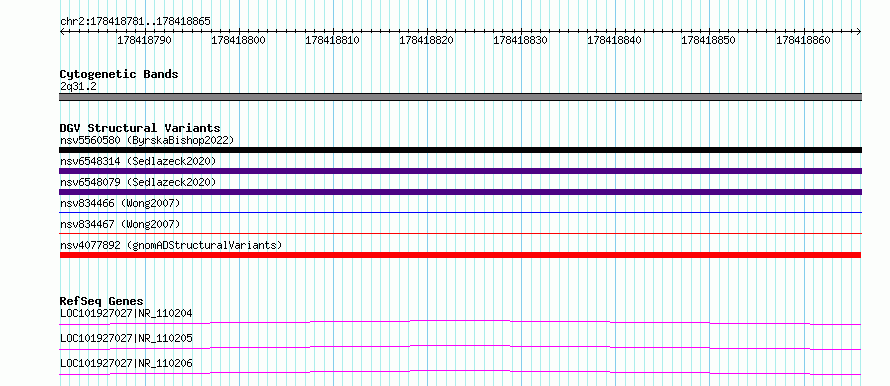Screen dimensions: 890x386
Task: Click ruler position 178418810
Action: (x=332, y=40)
